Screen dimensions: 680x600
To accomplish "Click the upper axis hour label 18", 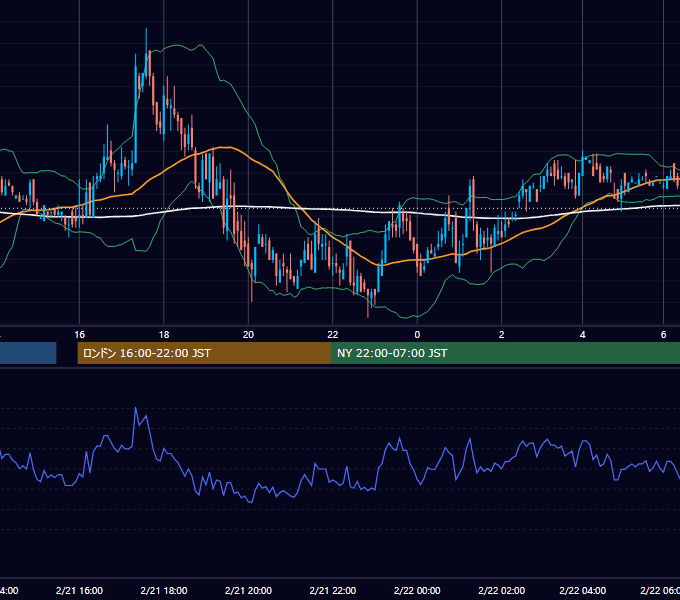I will pyautogui.click(x=164, y=335).
